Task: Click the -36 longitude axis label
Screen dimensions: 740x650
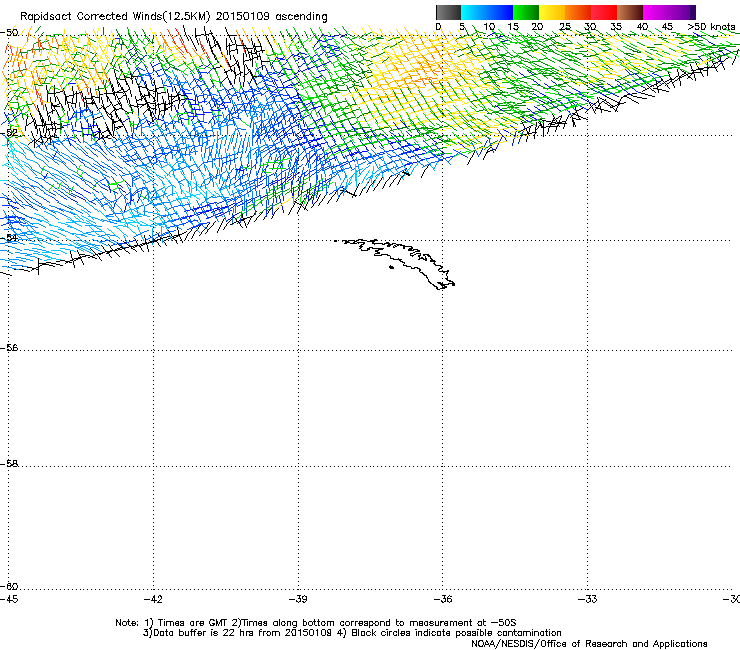Action: click(x=442, y=599)
